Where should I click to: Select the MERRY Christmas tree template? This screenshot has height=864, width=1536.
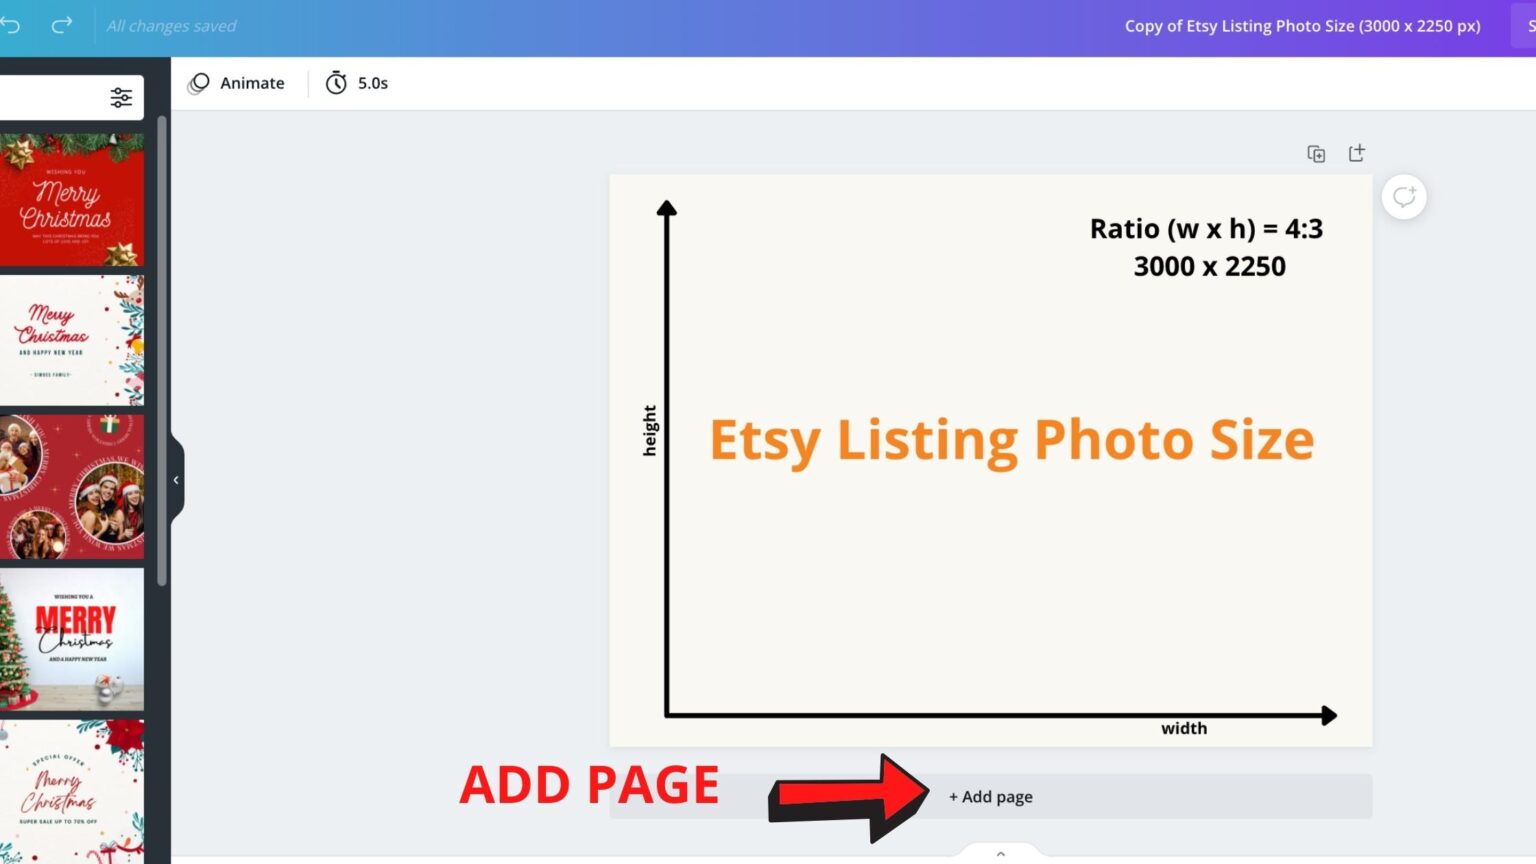(72, 639)
